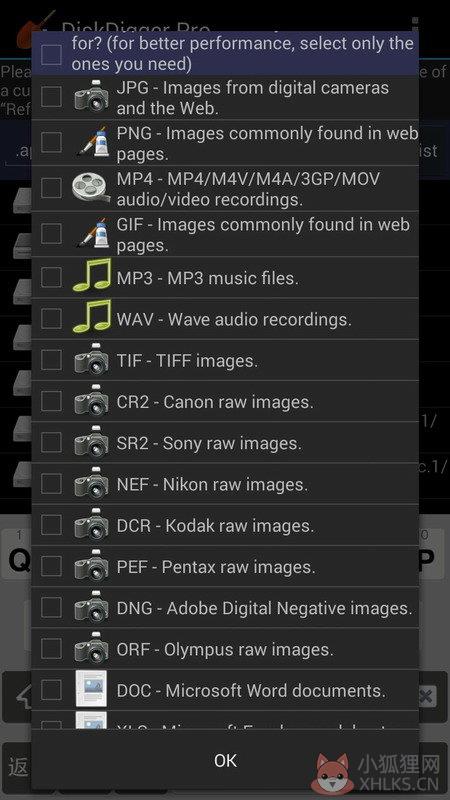Click the camera icon beside DNG Adobe

91,607
